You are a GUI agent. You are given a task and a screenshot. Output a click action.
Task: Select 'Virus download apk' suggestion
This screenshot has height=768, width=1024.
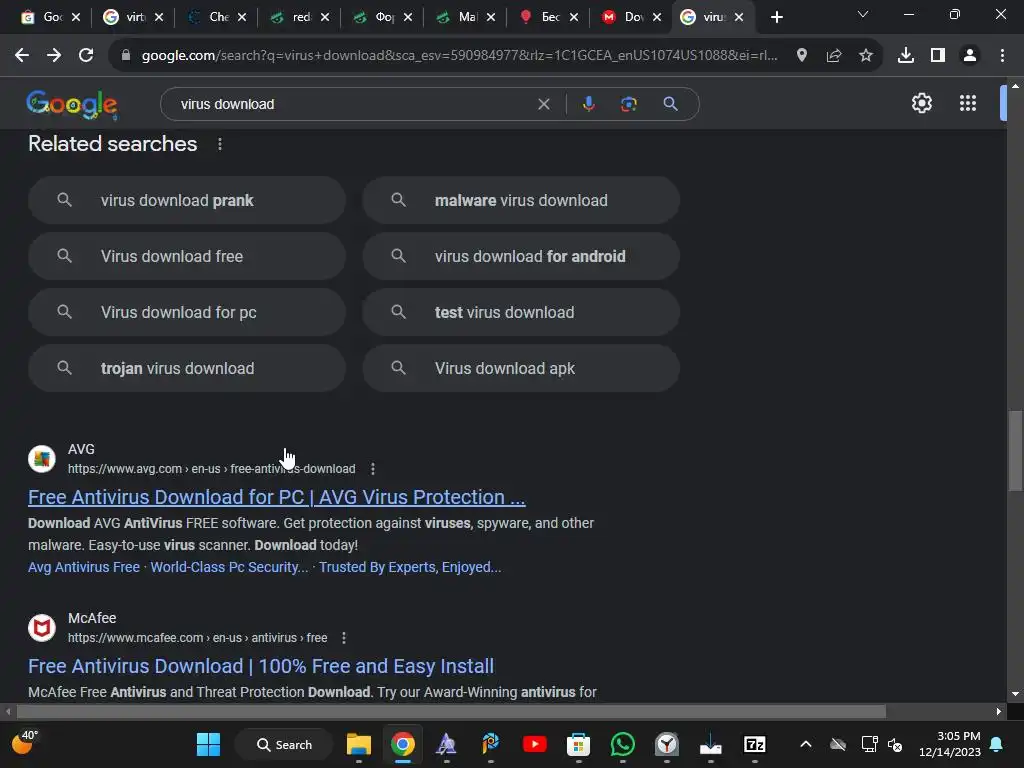click(x=521, y=368)
